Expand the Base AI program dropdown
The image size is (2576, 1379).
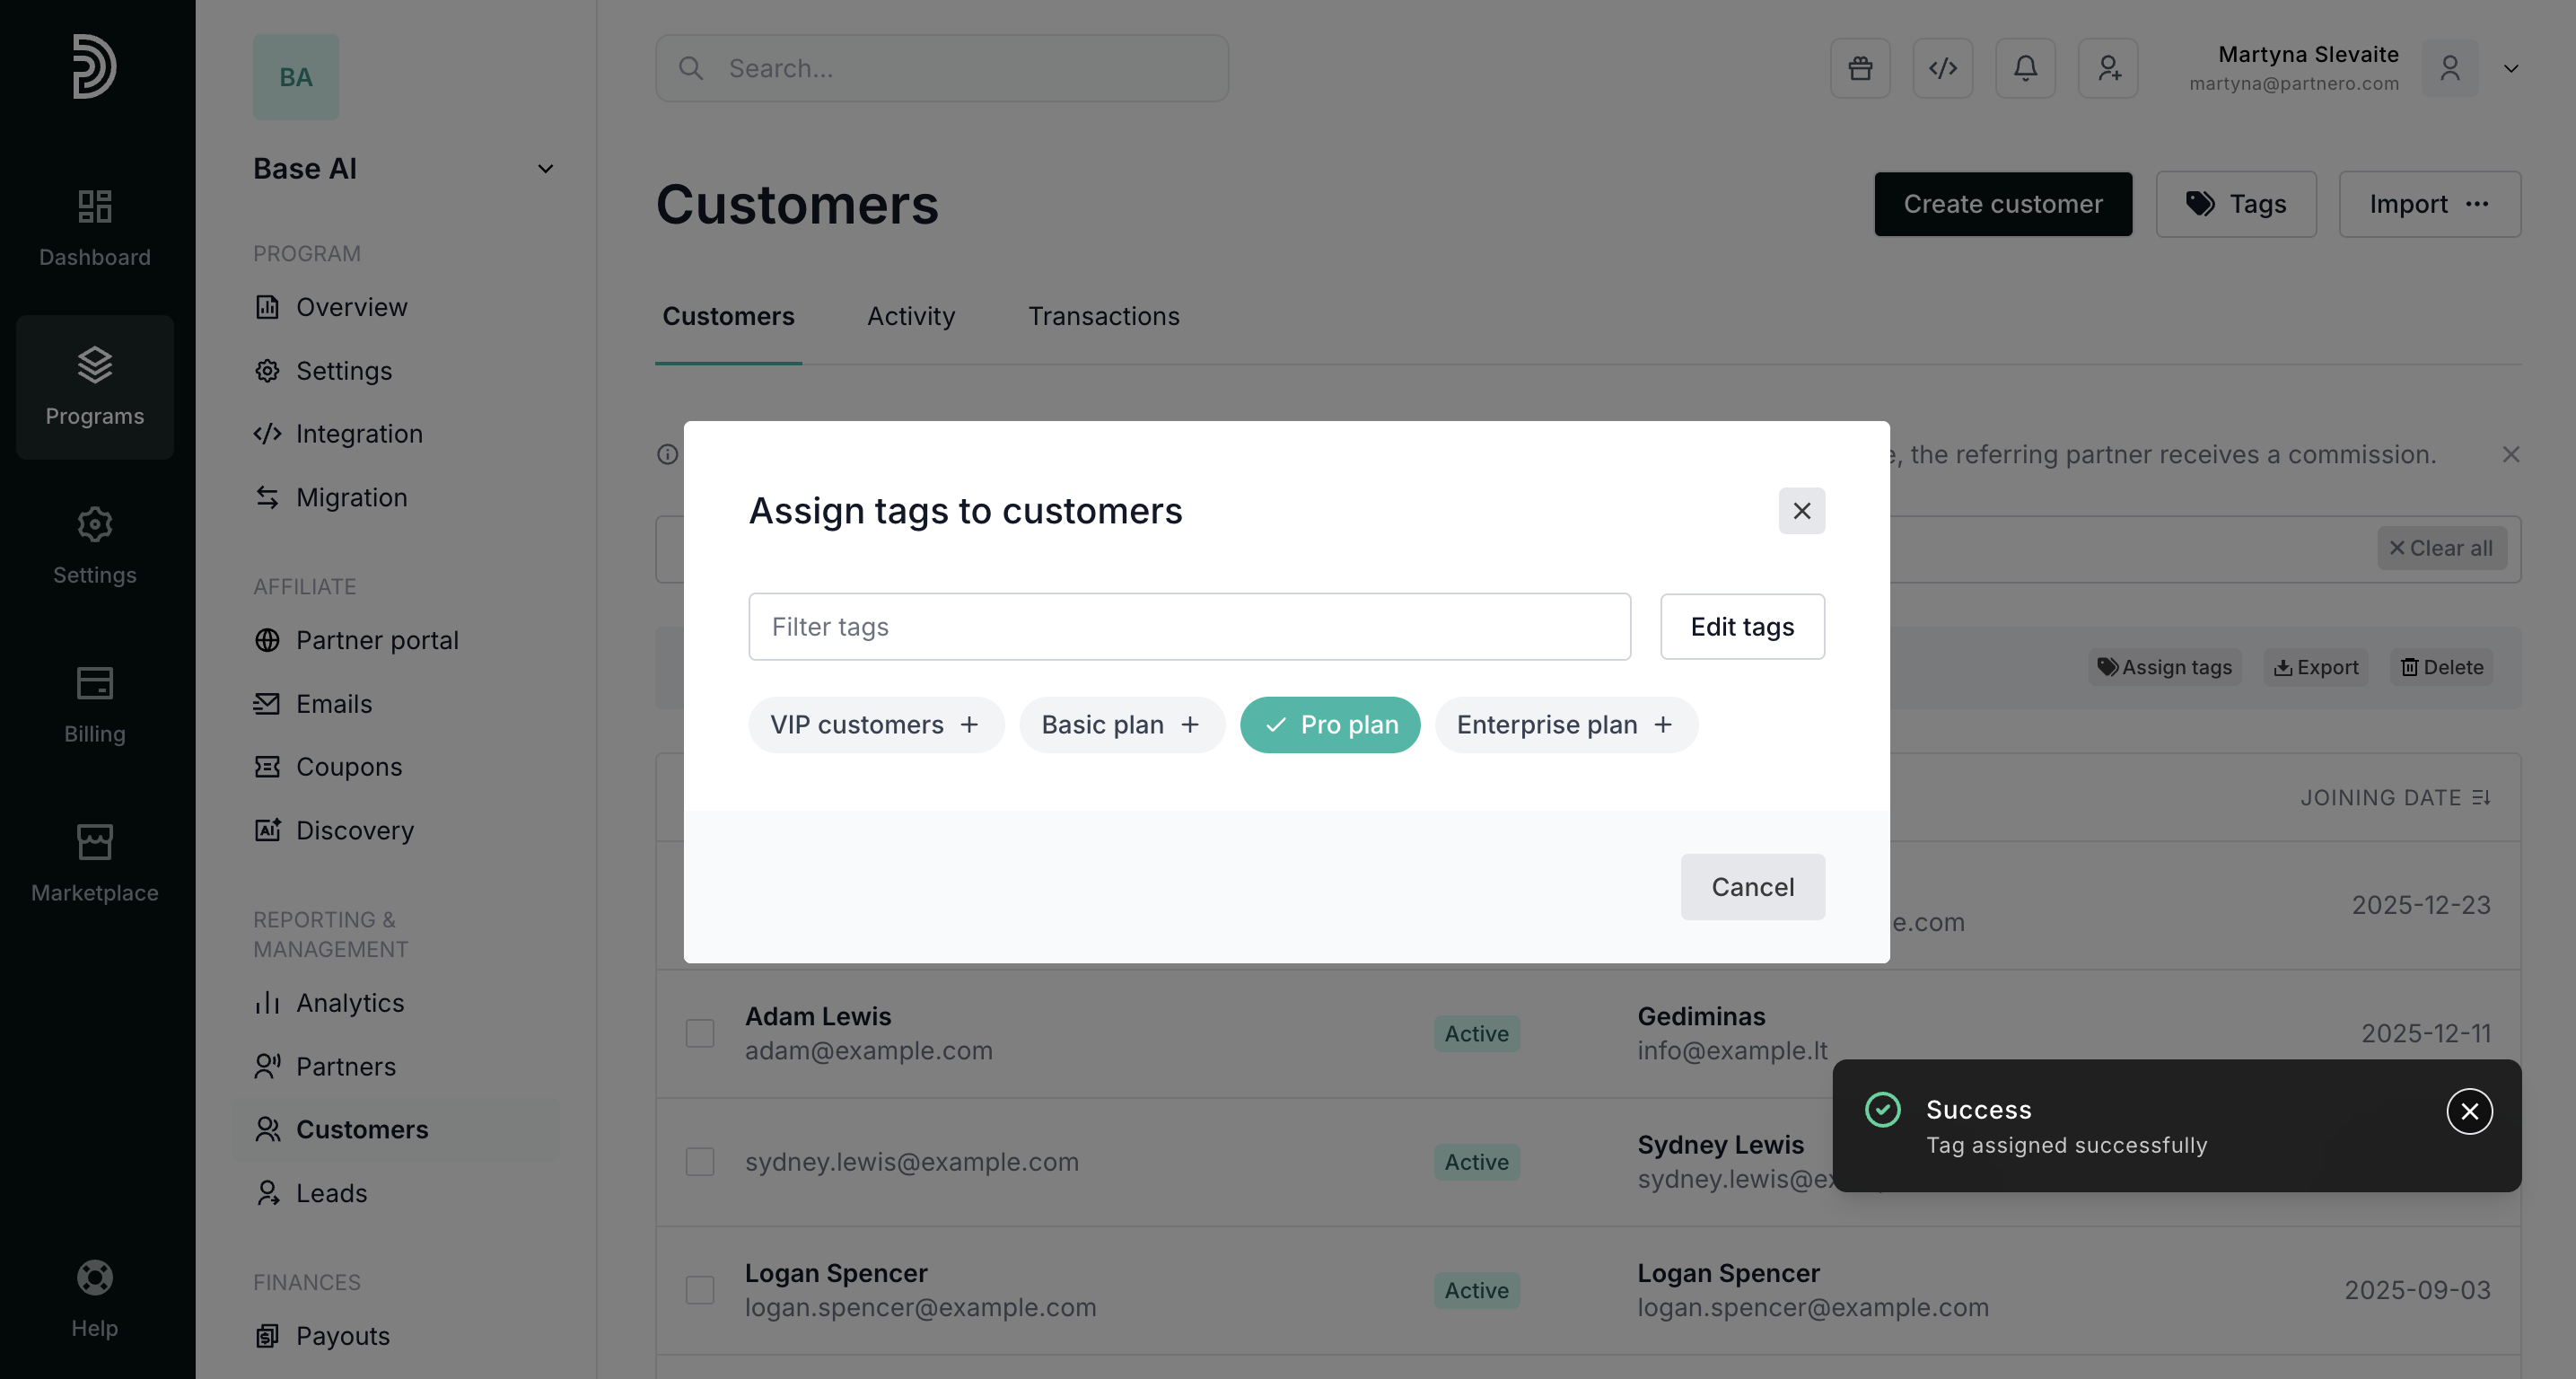(x=545, y=169)
